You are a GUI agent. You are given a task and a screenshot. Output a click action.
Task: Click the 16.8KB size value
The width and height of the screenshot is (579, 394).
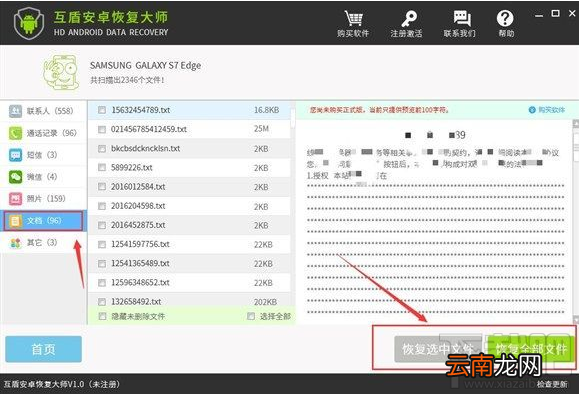click(x=267, y=110)
